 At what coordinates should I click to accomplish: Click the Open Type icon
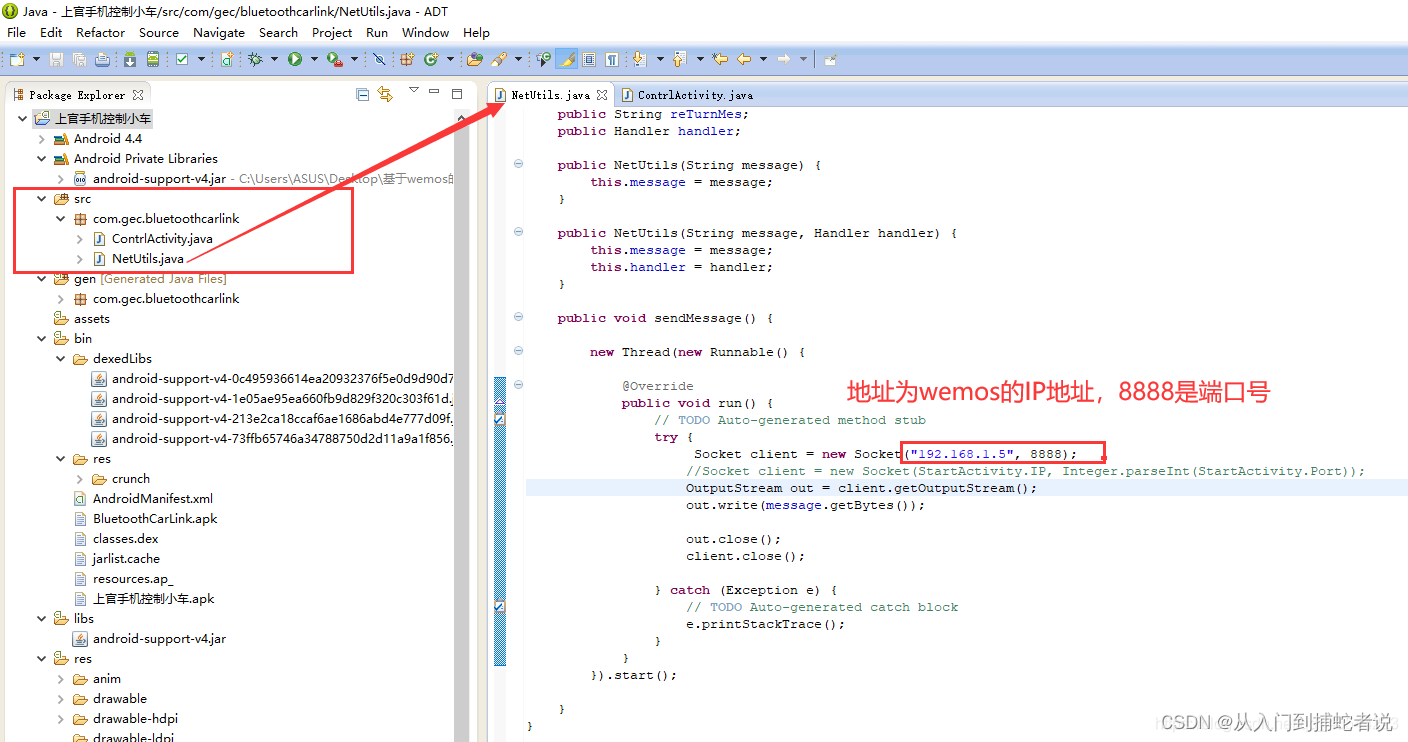click(x=475, y=59)
